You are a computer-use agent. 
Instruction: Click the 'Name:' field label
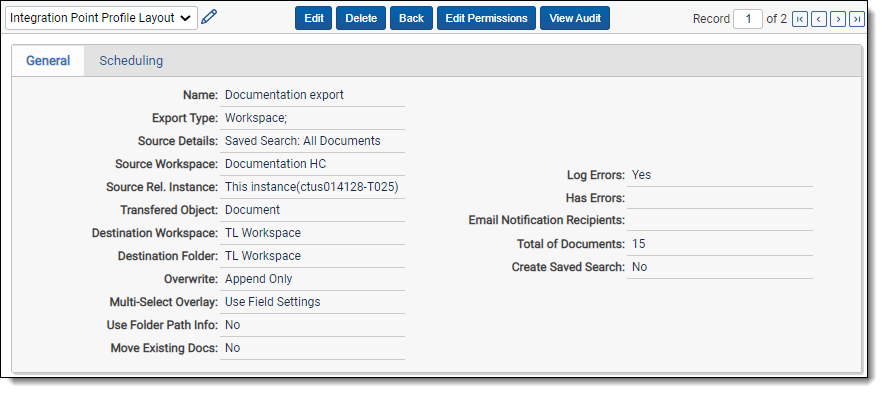[200, 95]
